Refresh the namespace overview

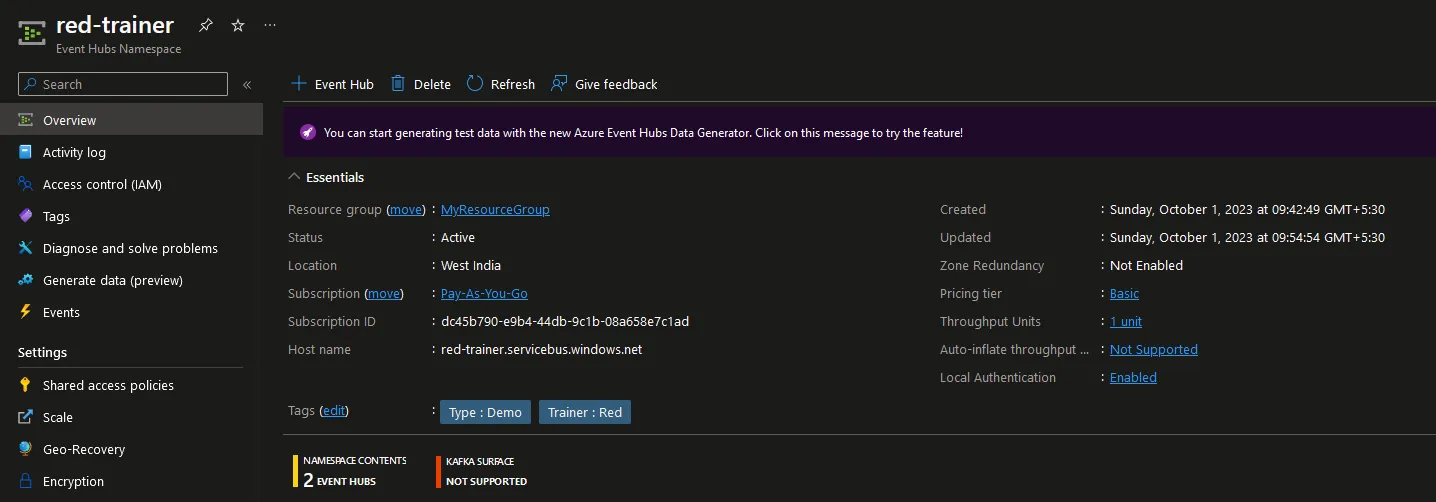click(501, 84)
